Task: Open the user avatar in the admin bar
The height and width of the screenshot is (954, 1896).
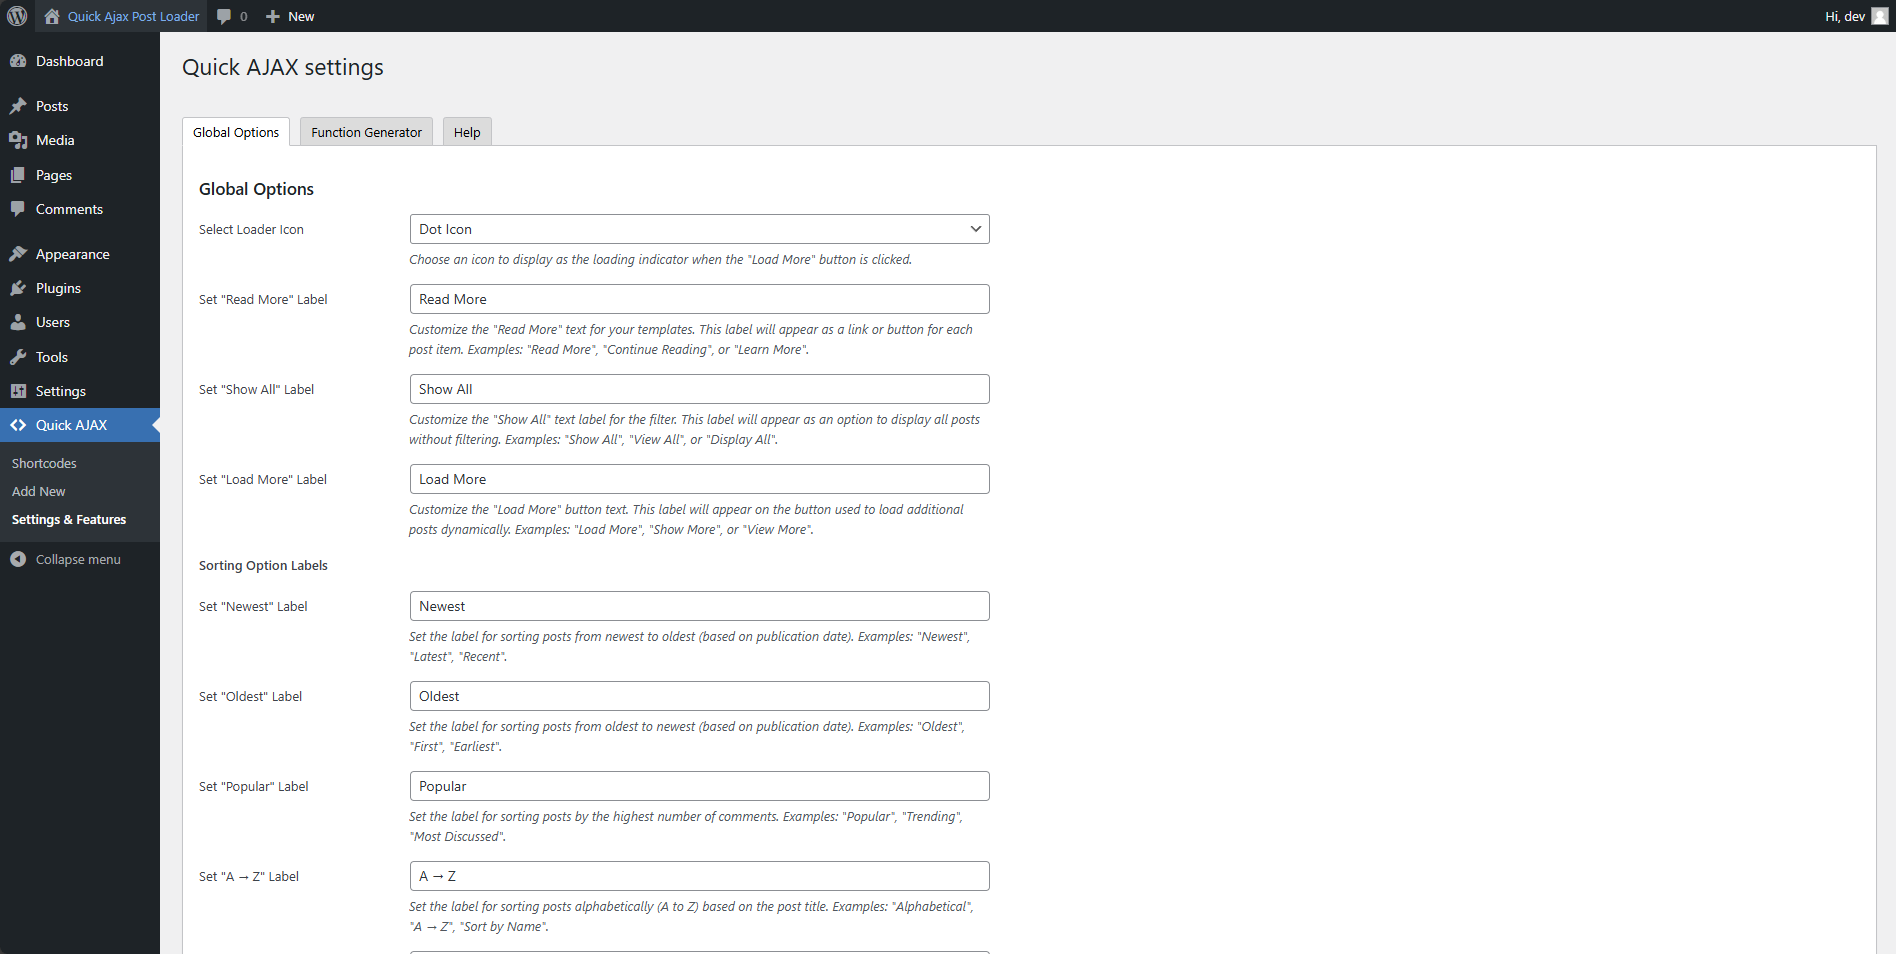Action: tap(1880, 16)
